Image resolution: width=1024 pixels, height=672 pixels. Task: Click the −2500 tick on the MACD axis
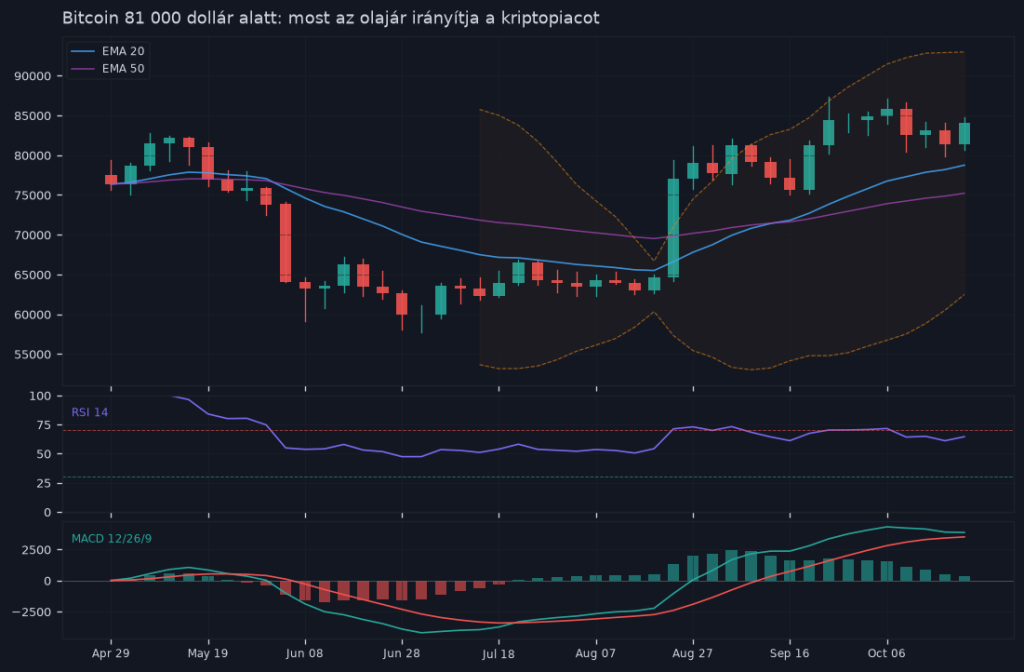click(32, 613)
